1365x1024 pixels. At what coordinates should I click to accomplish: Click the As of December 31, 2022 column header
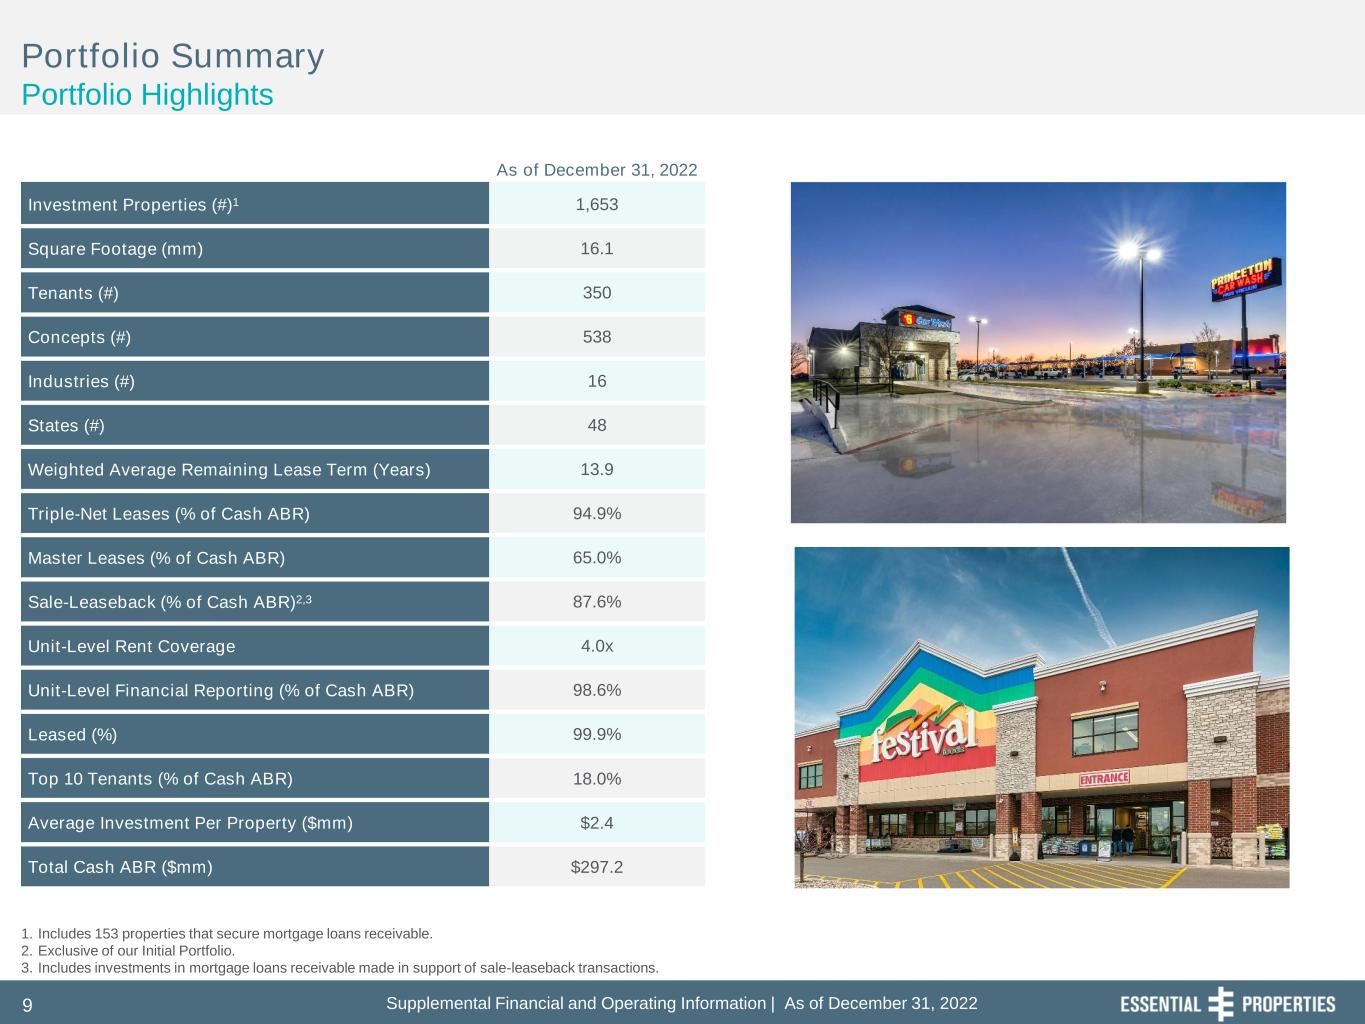597,170
